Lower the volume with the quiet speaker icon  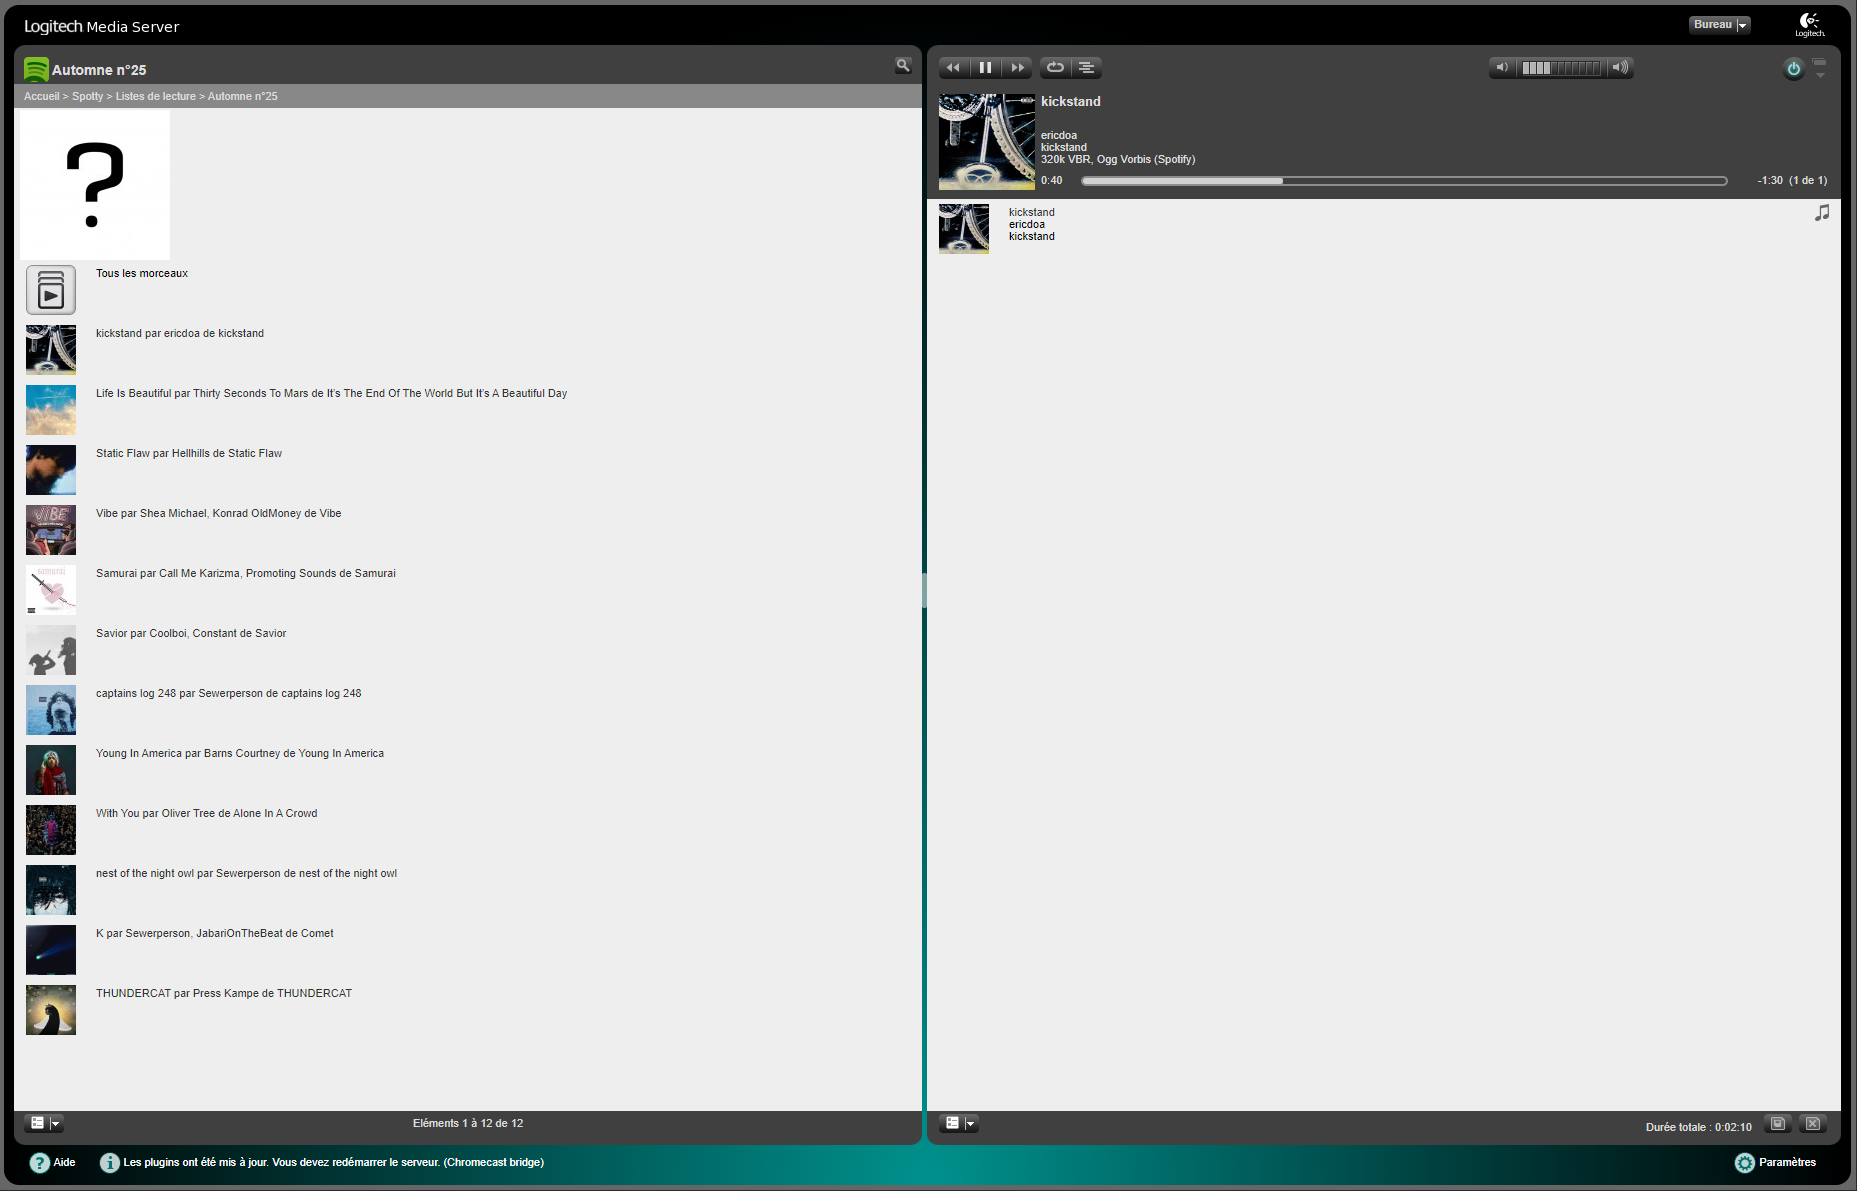[1502, 68]
